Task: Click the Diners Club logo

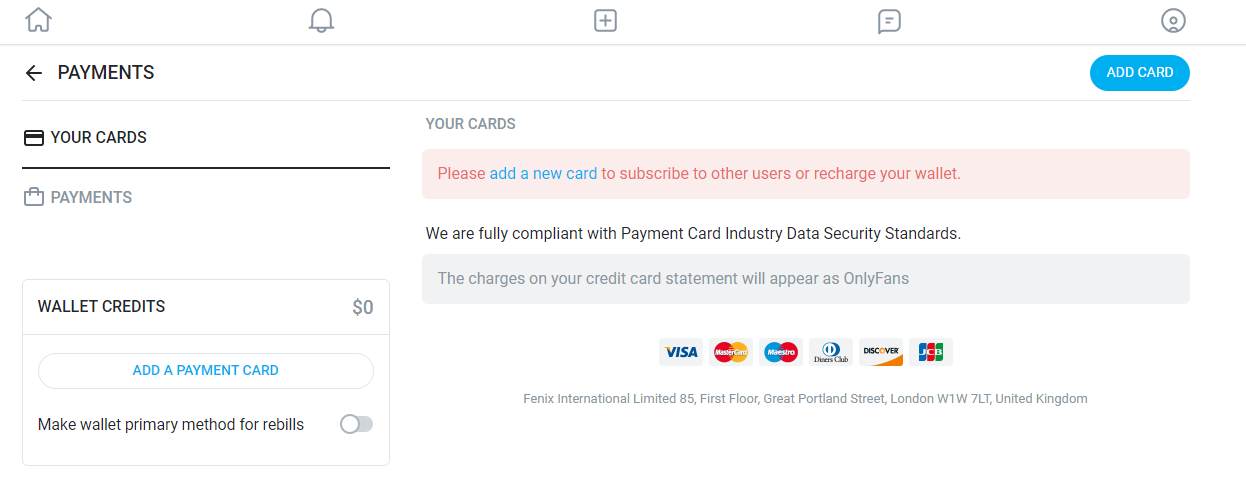Action: [x=831, y=352]
